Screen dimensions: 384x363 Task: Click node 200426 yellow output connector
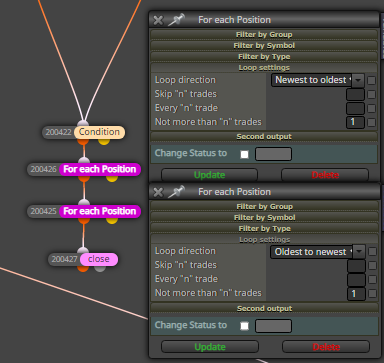coord(112,178)
